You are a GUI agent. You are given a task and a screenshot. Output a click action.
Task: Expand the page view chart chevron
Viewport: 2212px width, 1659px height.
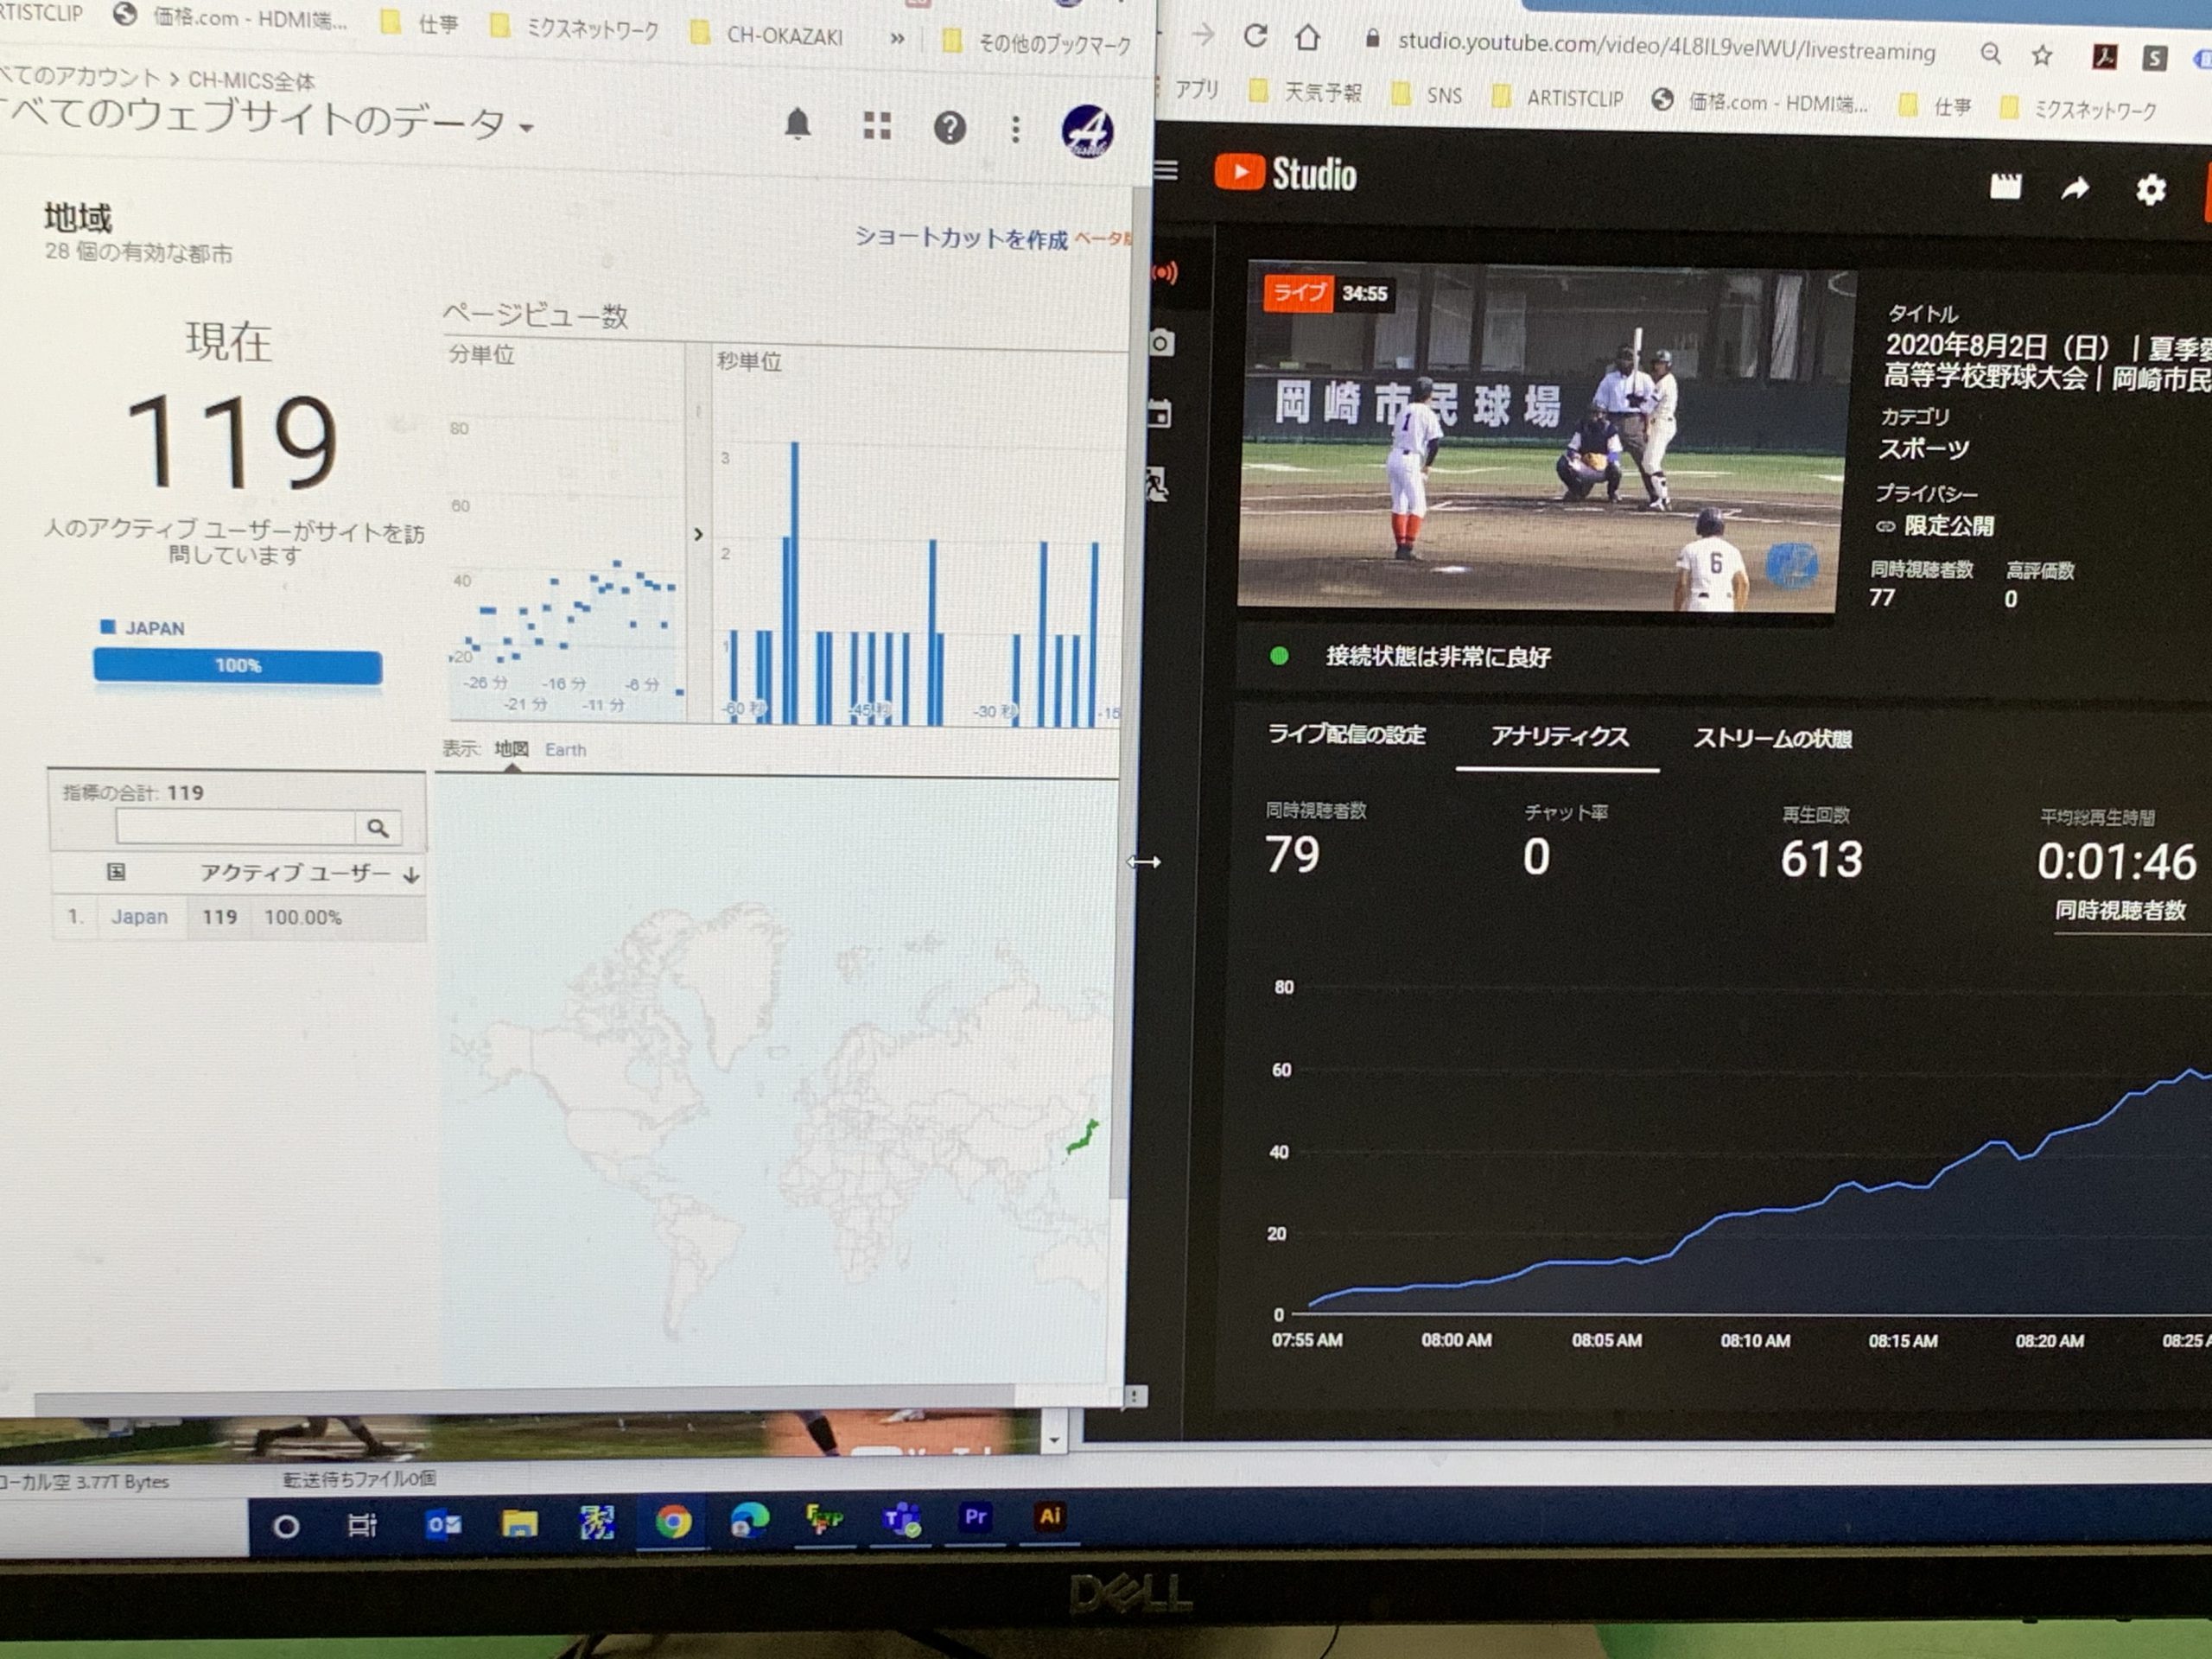pos(698,534)
